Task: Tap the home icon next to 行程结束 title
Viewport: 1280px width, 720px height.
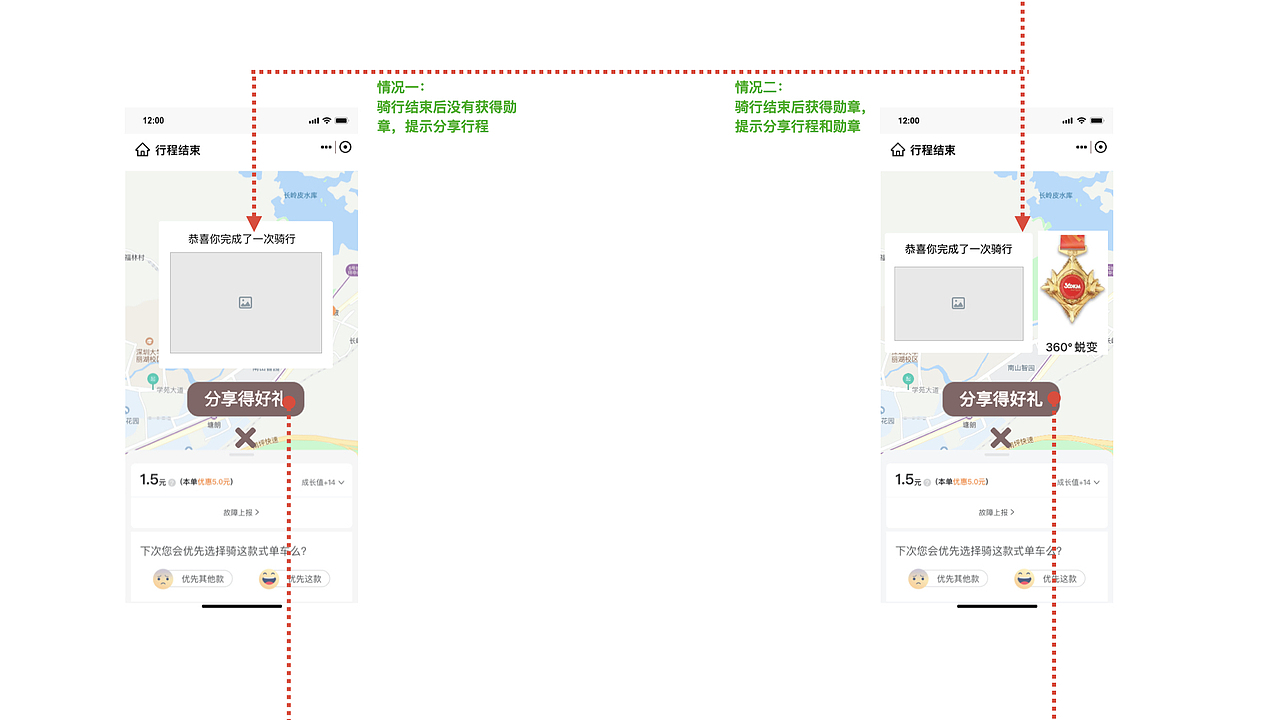Action: [140, 150]
